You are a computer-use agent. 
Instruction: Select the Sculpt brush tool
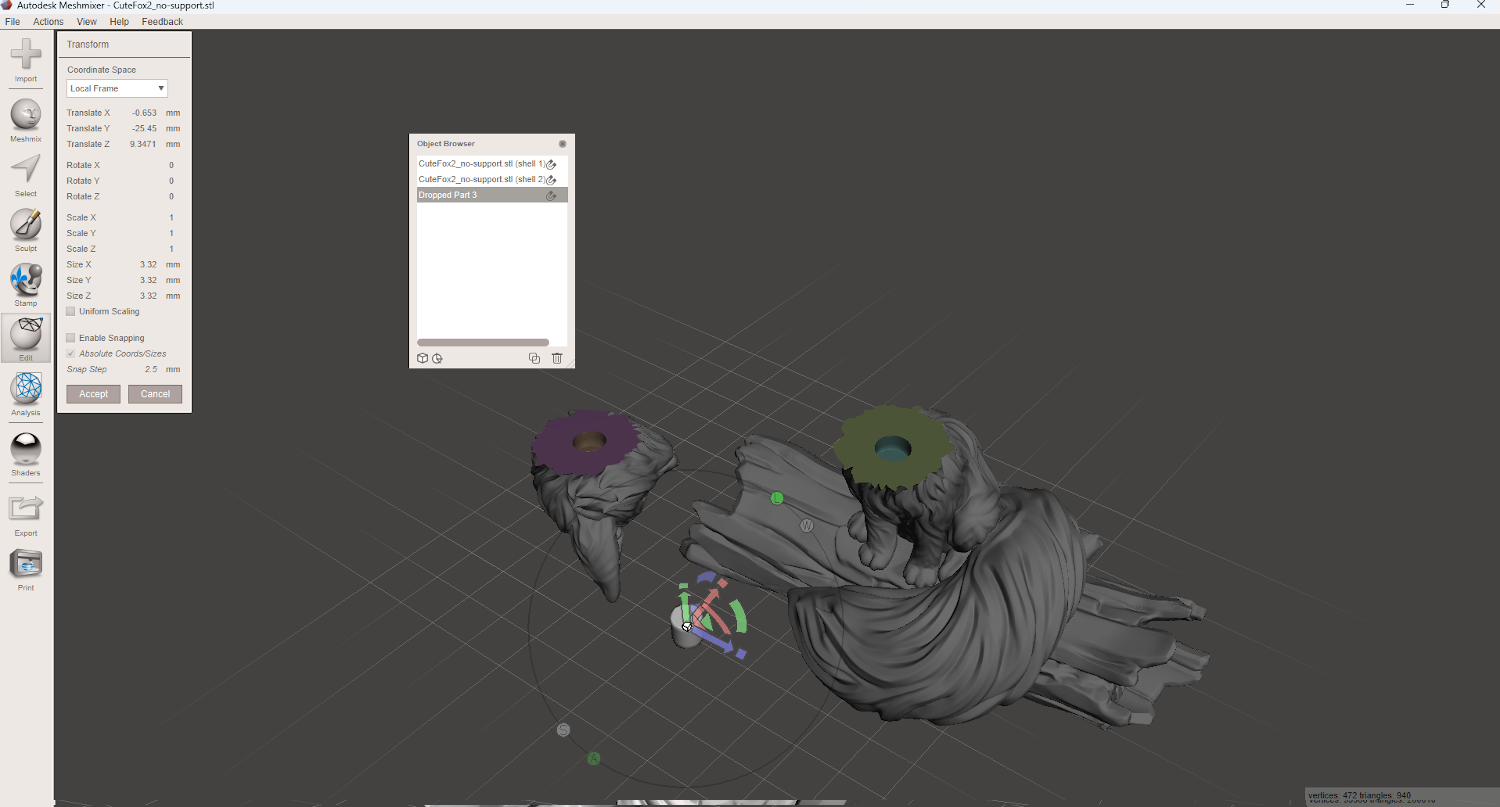click(26, 224)
